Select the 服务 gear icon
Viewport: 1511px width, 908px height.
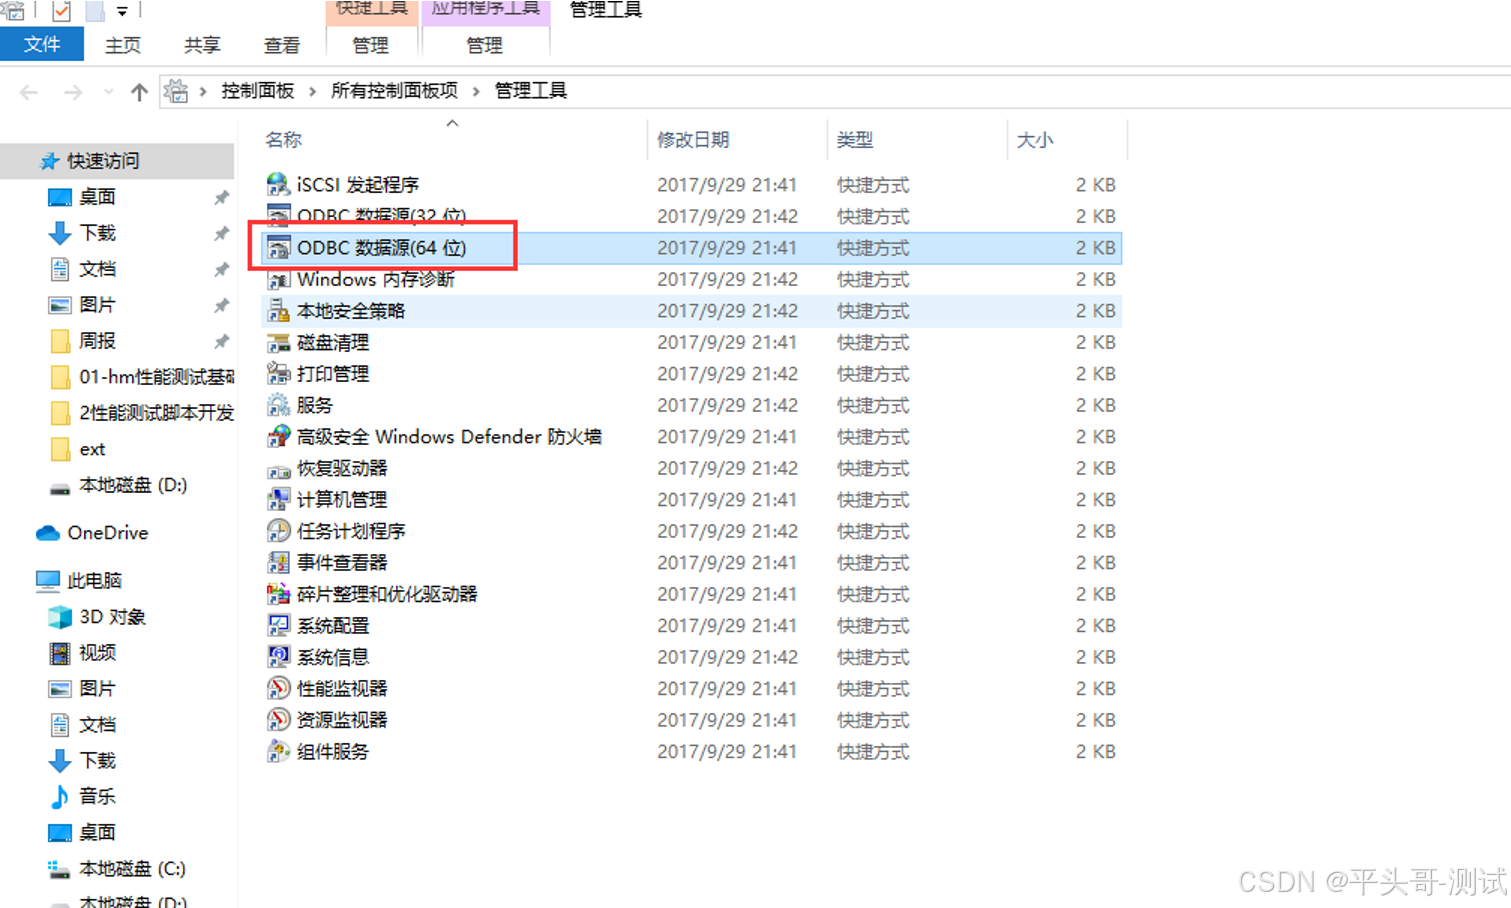tap(278, 405)
